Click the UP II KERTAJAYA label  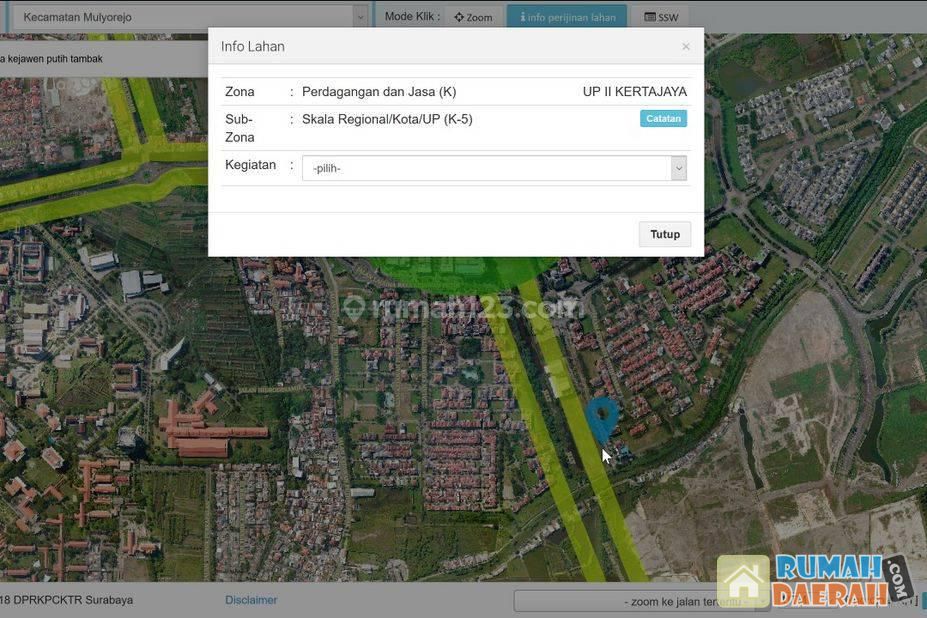click(634, 92)
